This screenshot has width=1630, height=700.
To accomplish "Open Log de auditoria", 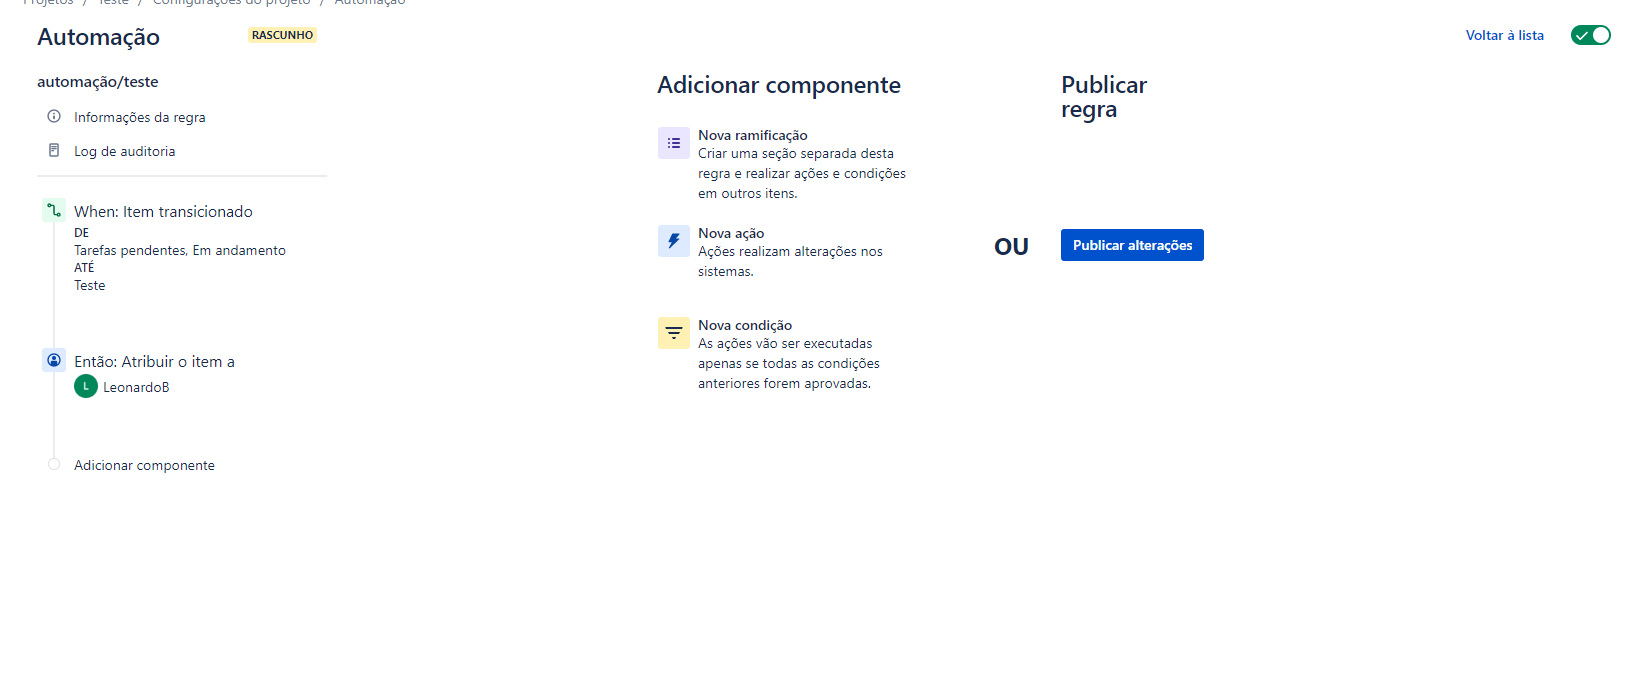I will click(125, 151).
